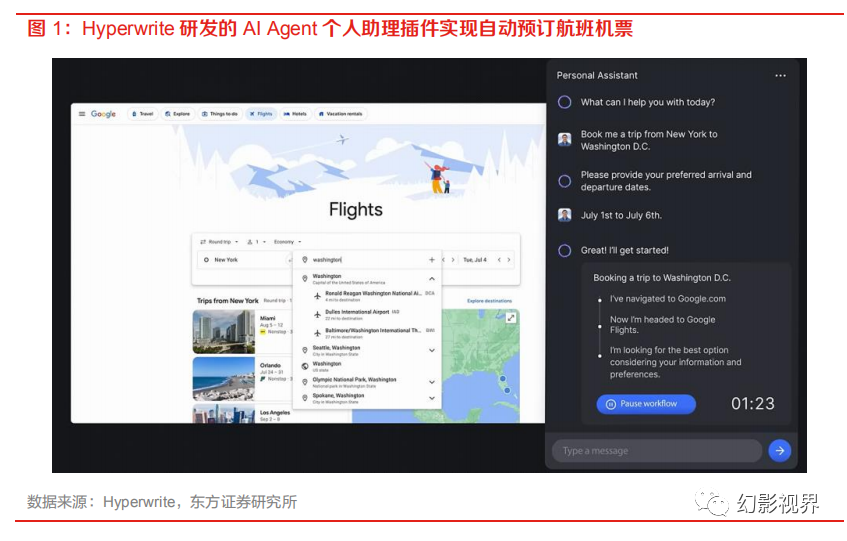
Task: Click the user avatar beside the July 1st message
Action: (x=564, y=215)
